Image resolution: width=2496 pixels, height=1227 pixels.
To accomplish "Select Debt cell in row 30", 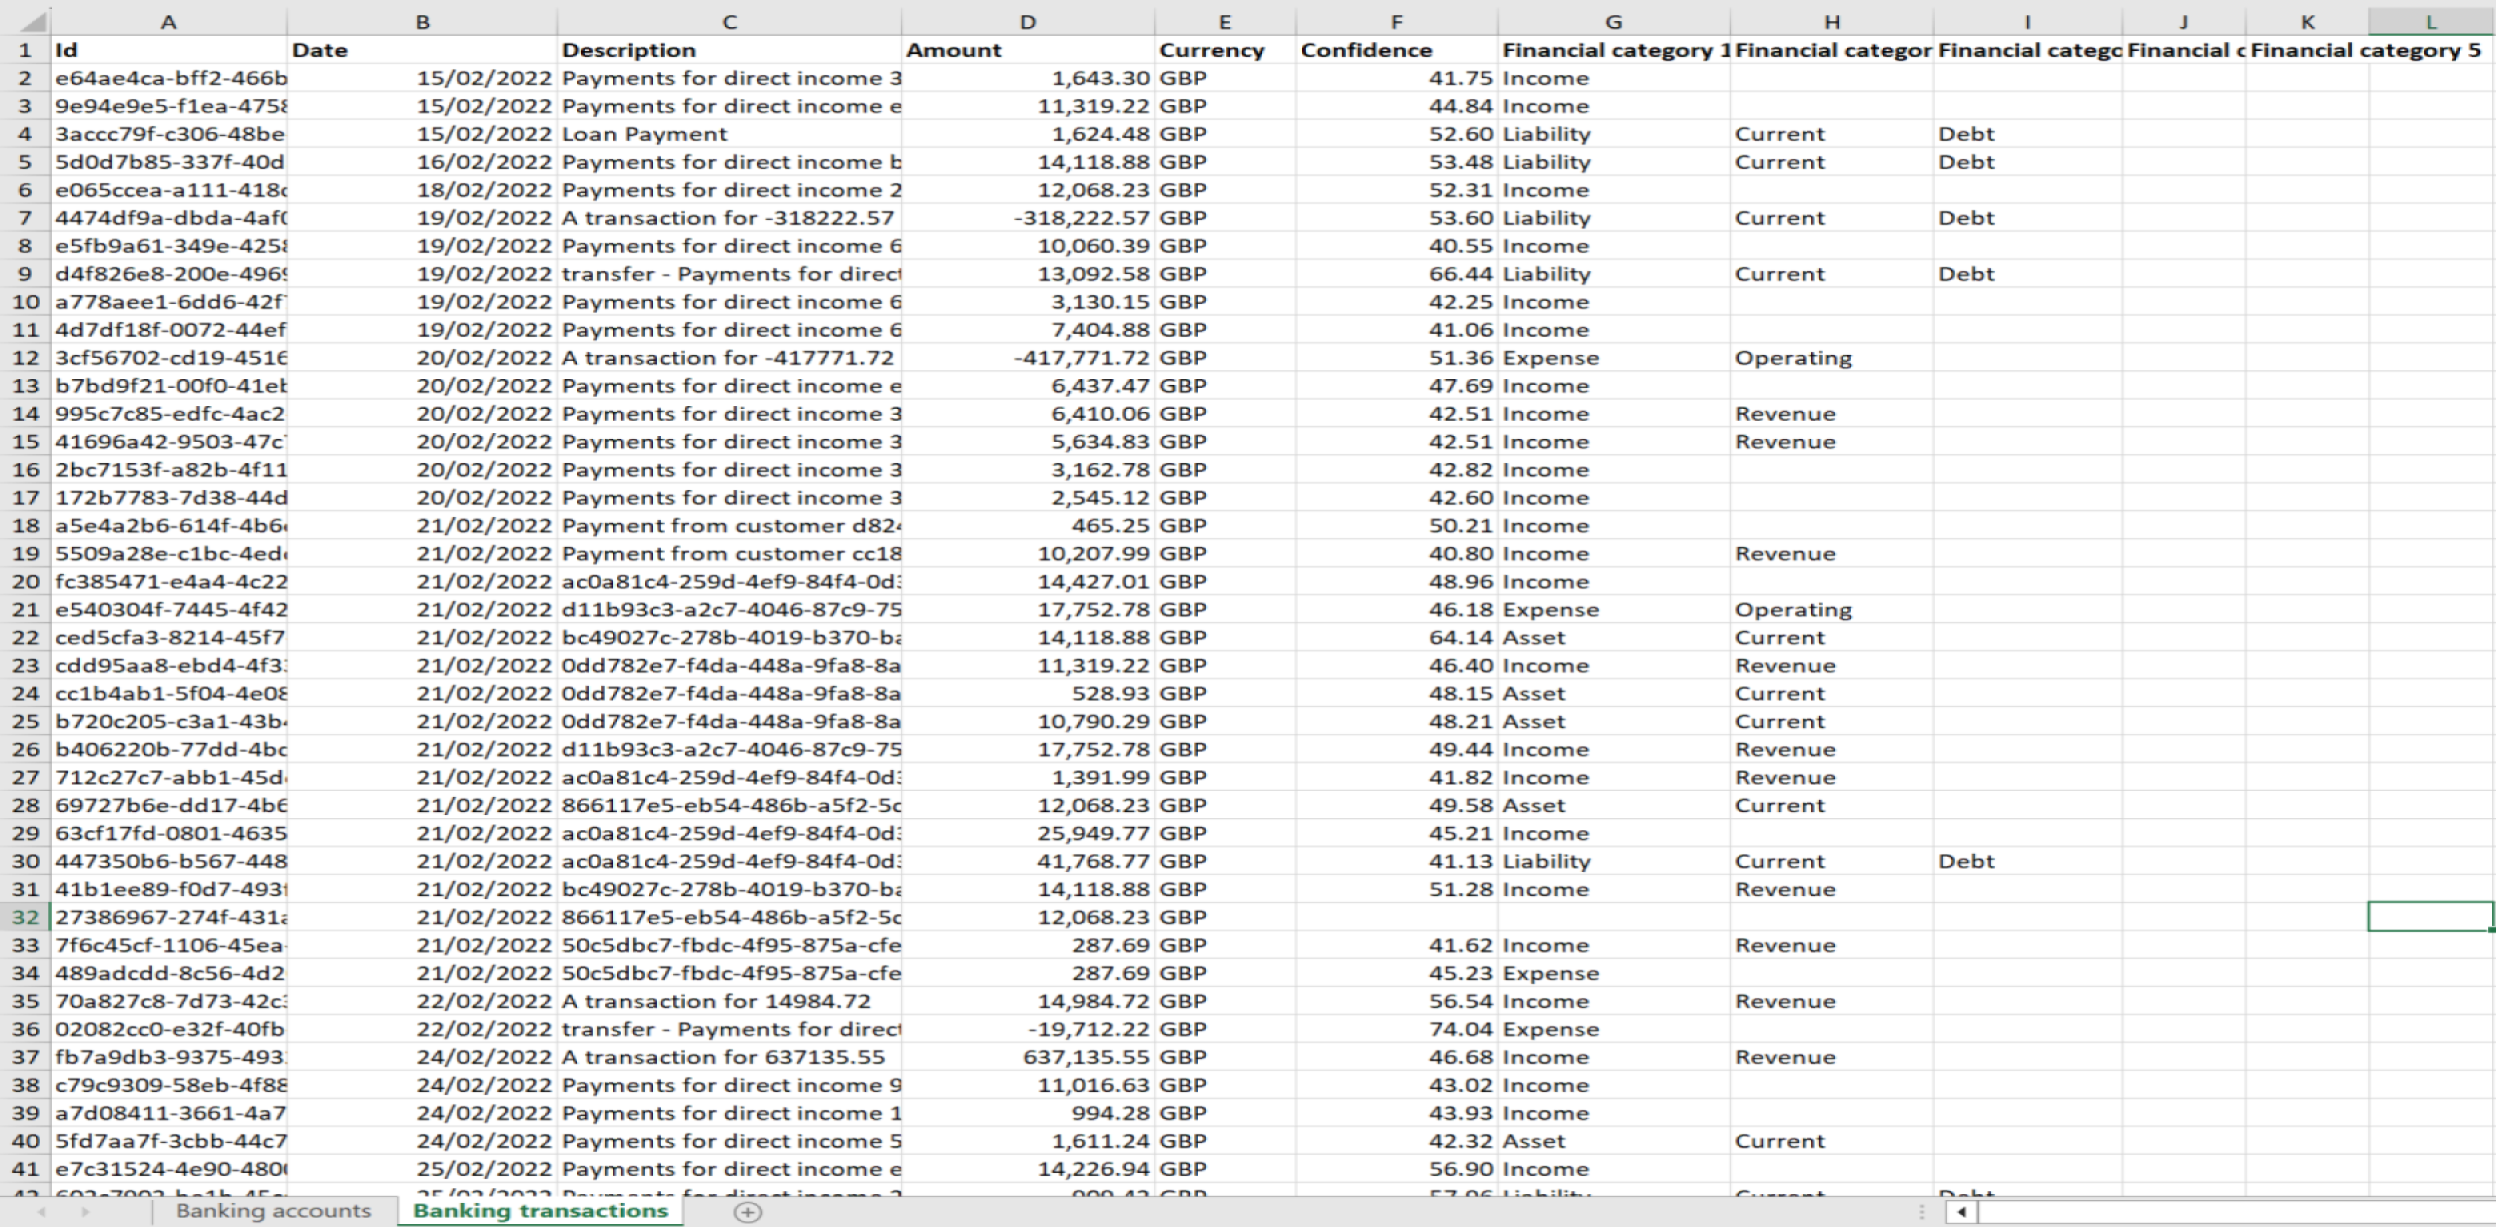I will click(x=2027, y=861).
